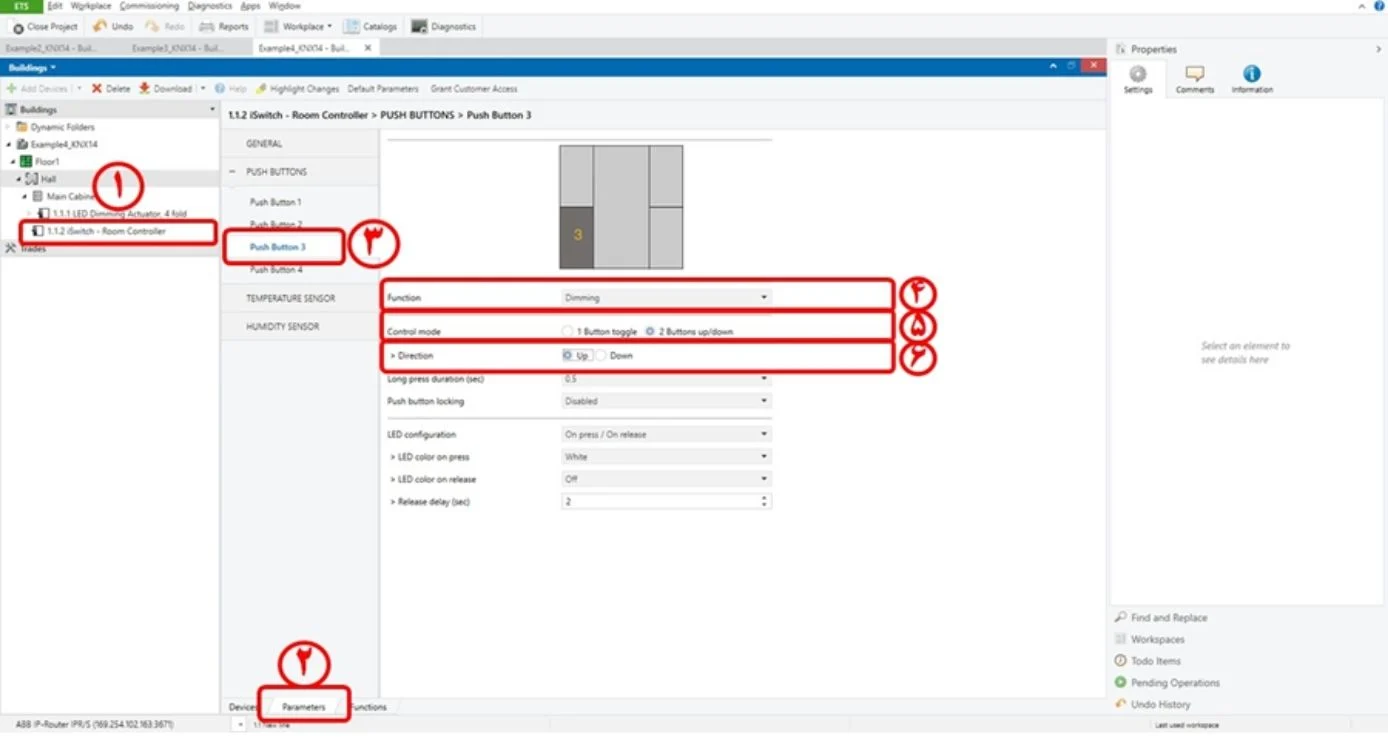Collapse the Floor1 tree node
The width and height of the screenshot is (1388, 754).
coord(14,161)
